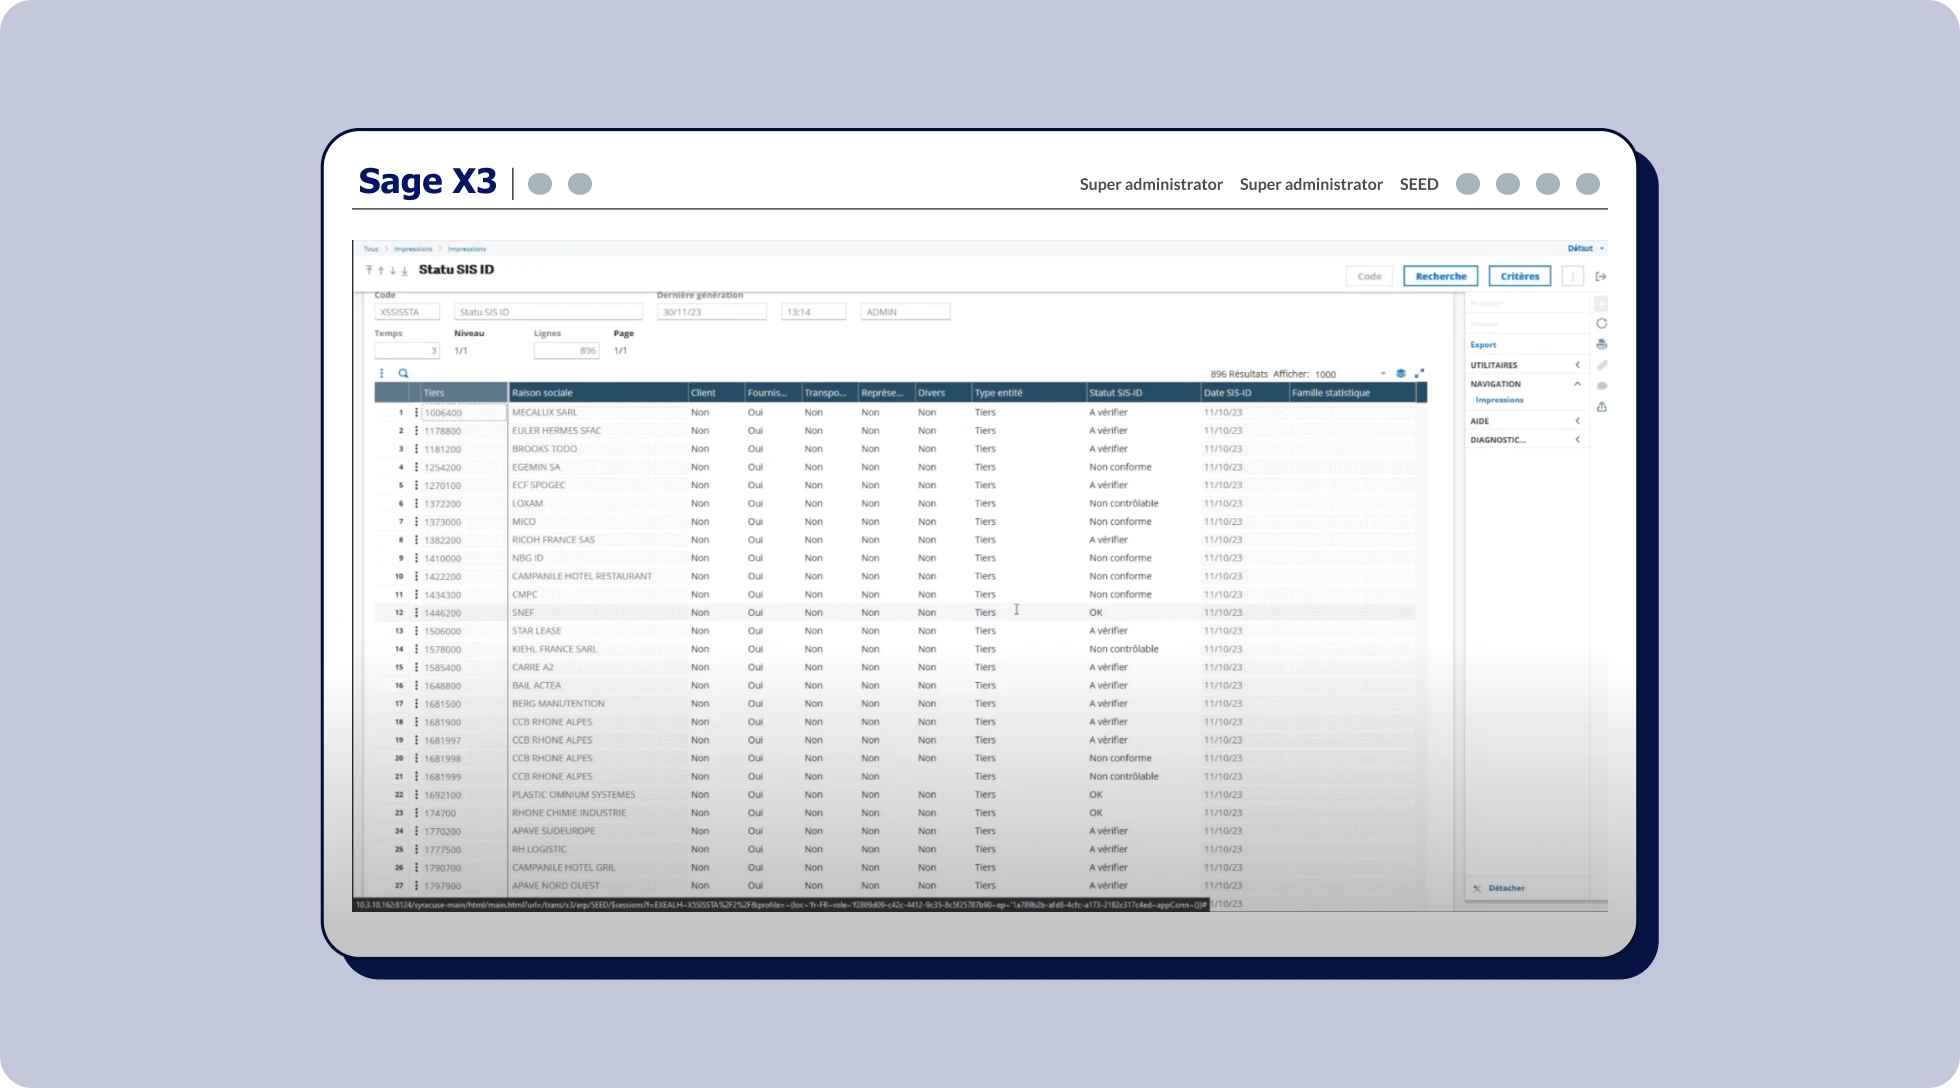Jump to first record arrow icon
The width and height of the screenshot is (1960, 1088).
pyautogui.click(x=369, y=271)
